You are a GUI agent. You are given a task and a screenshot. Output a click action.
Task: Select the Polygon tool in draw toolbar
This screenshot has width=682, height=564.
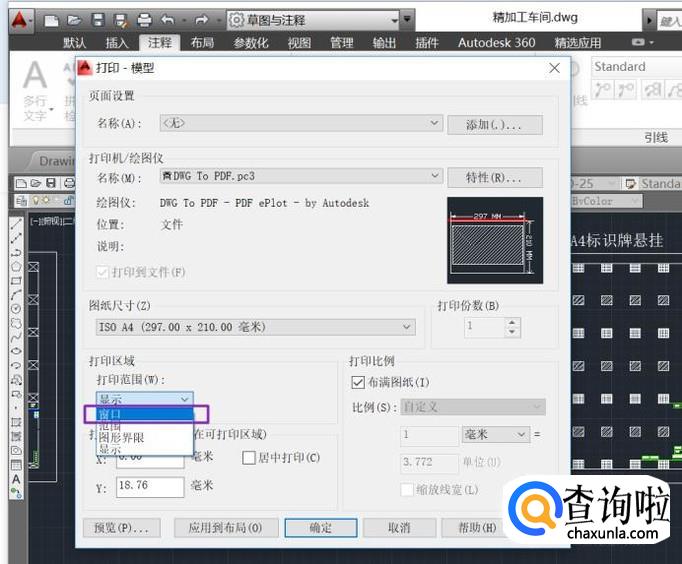click(x=16, y=267)
